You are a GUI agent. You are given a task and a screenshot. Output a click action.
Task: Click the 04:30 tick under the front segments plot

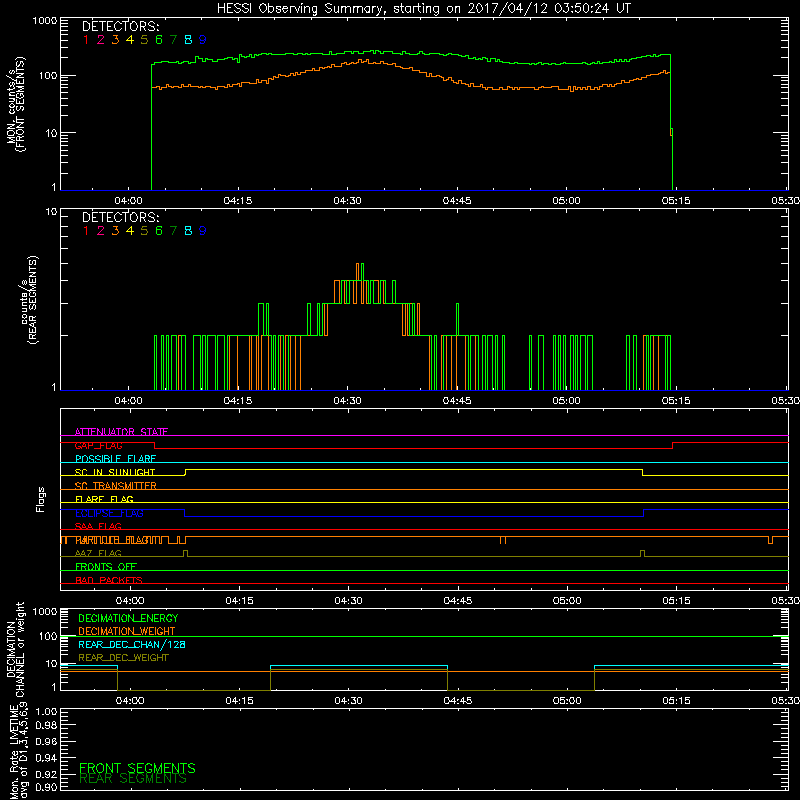[x=347, y=201]
